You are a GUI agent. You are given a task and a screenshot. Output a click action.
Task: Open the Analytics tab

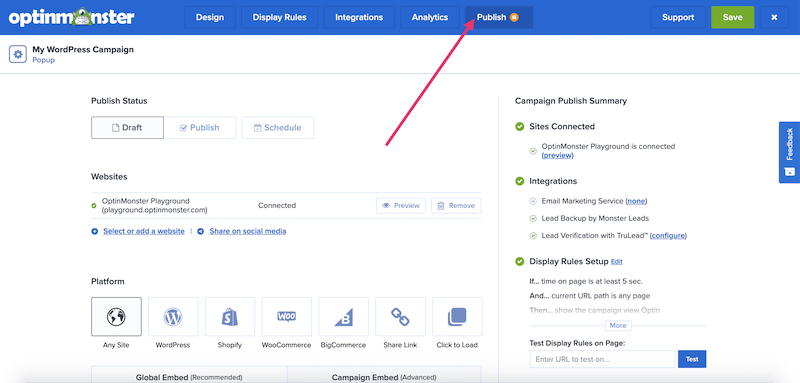click(430, 17)
